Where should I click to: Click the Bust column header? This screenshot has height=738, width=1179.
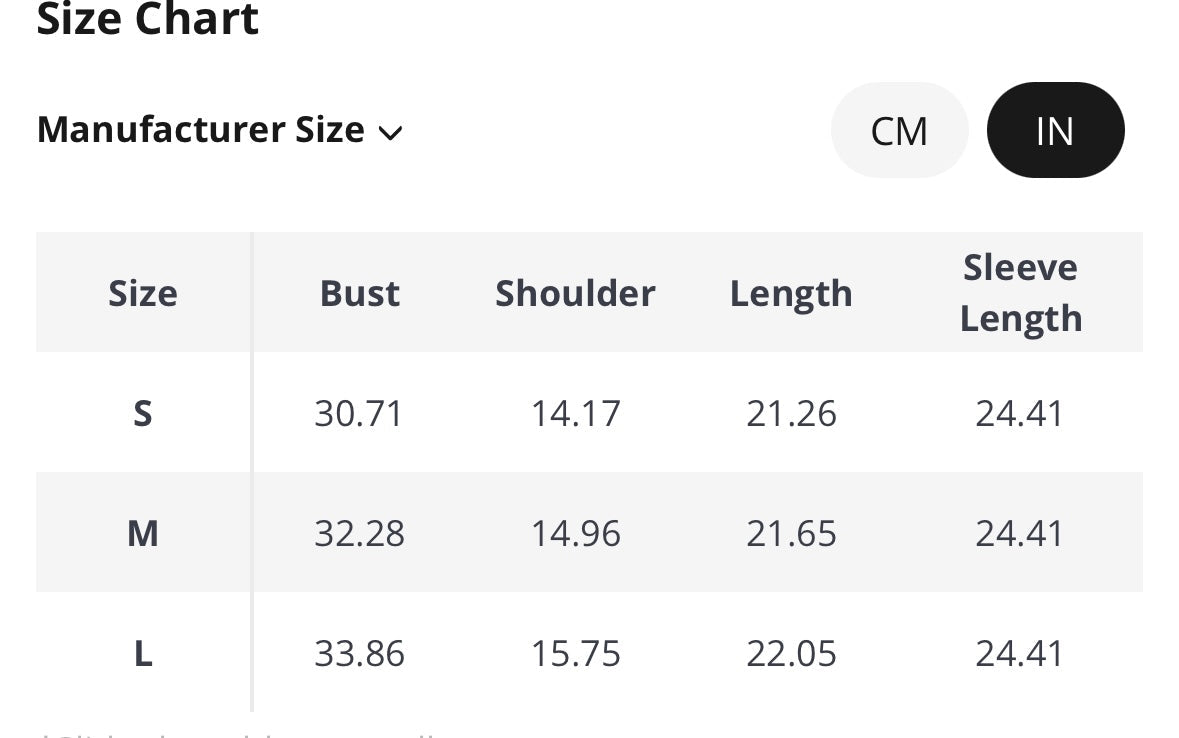point(360,293)
